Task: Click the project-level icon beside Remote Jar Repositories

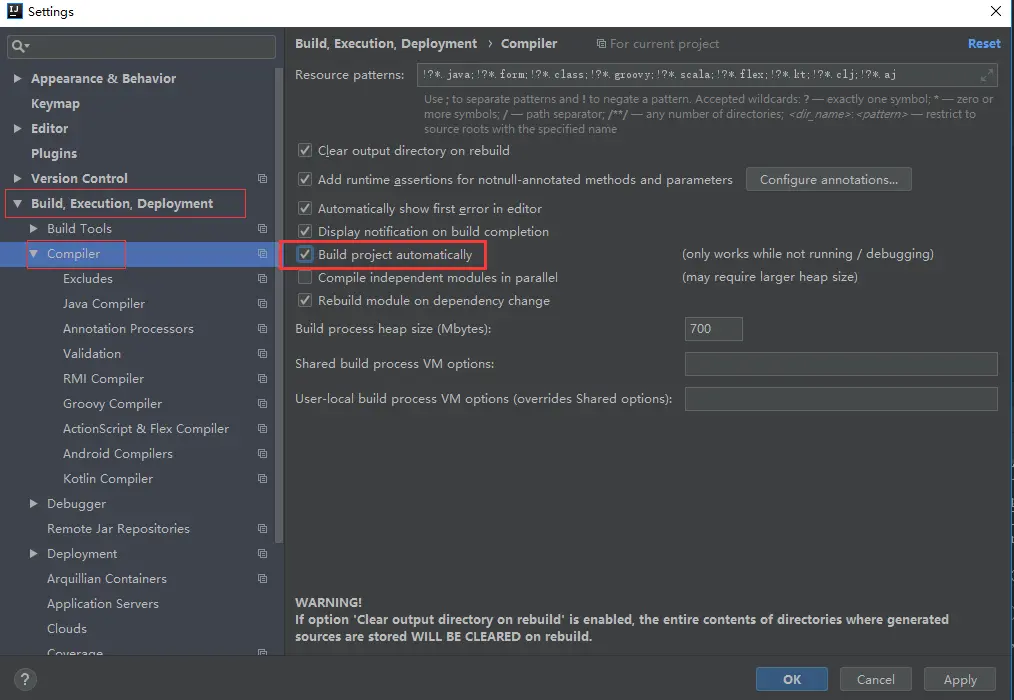Action: coord(263,529)
